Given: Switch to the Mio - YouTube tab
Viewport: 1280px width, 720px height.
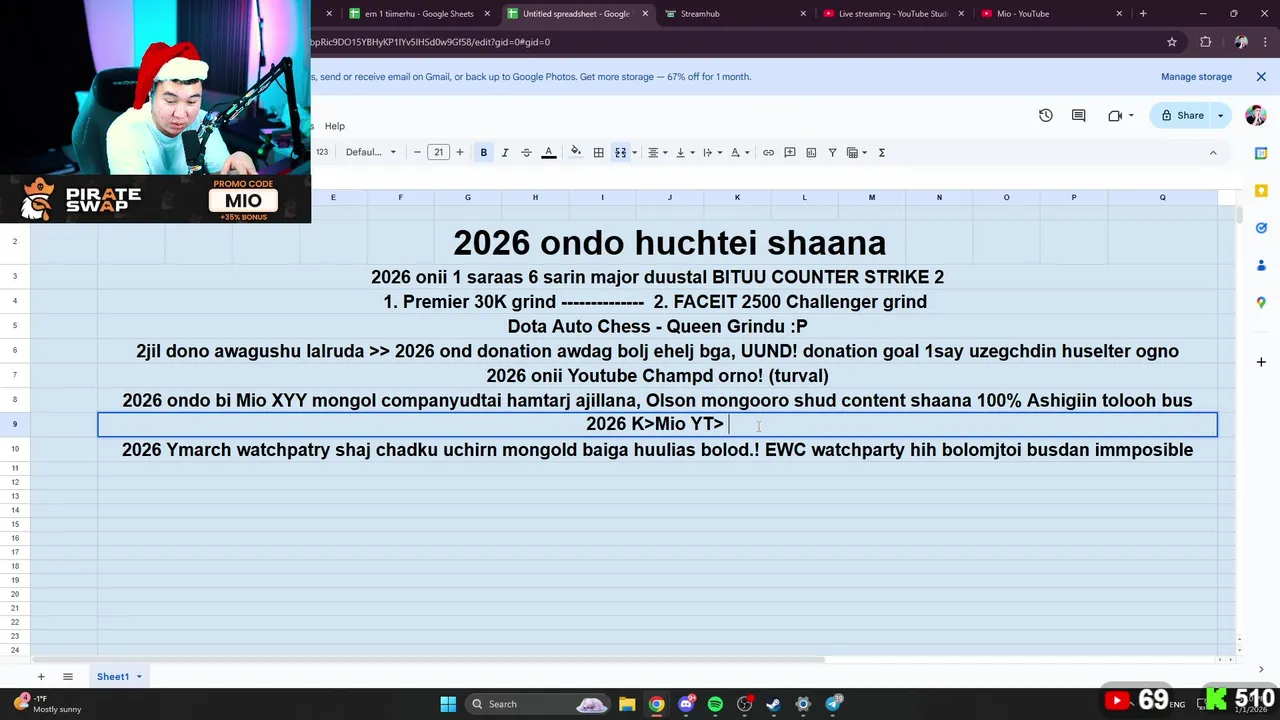Looking at the screenshot, I should (1050, 14).
